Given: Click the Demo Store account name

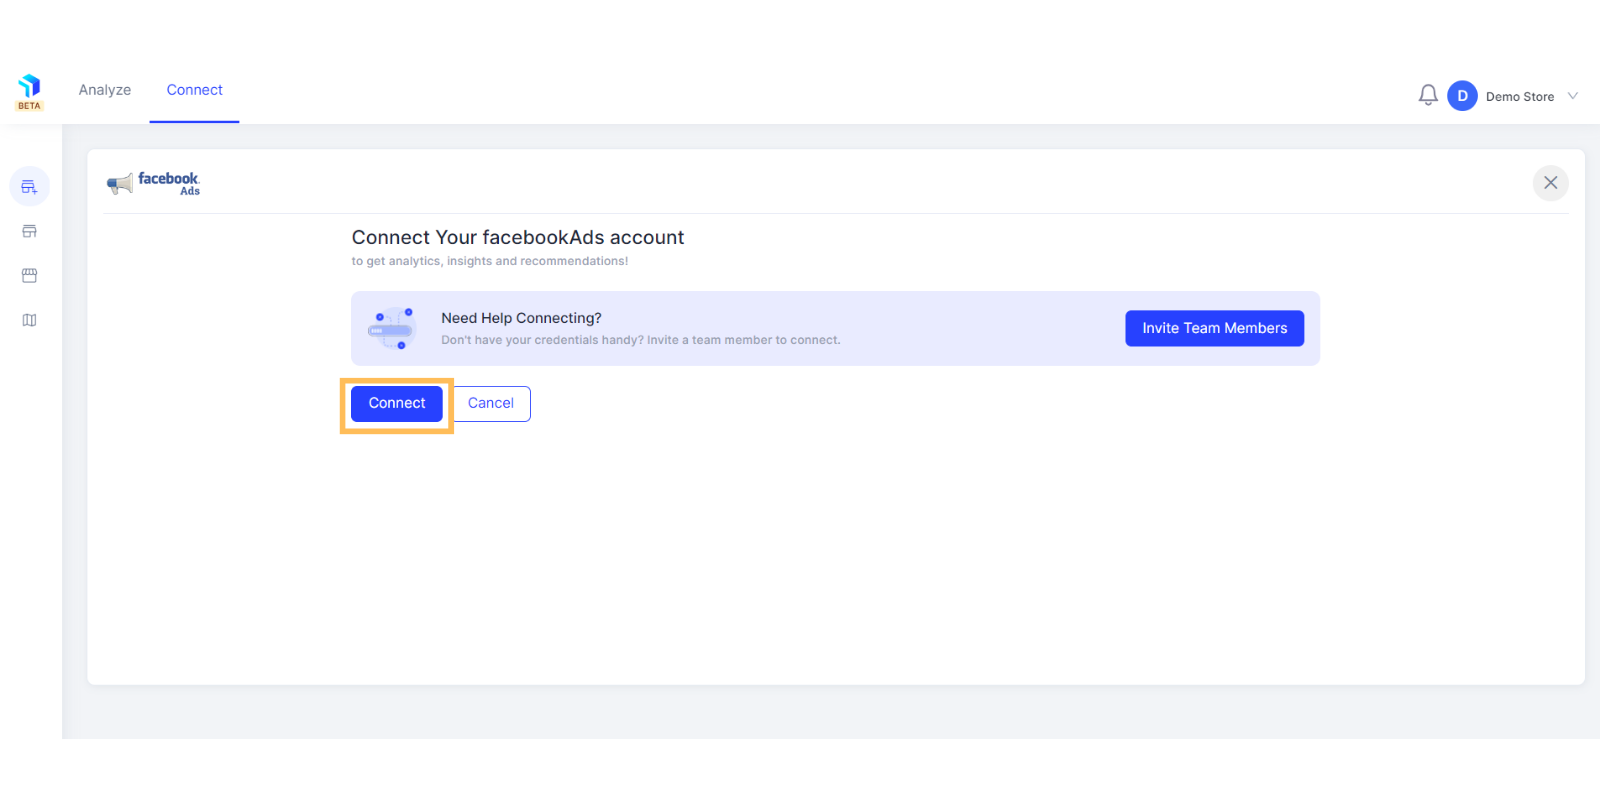Looking at the screenshot, I should point(1519,97).
